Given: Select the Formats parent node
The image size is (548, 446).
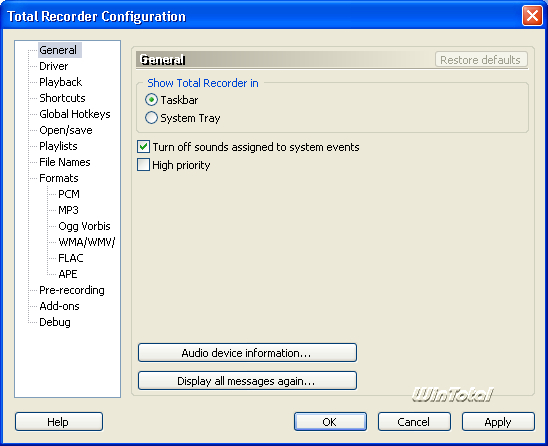Looking at the screenshot, I should (x=59, y=178).
